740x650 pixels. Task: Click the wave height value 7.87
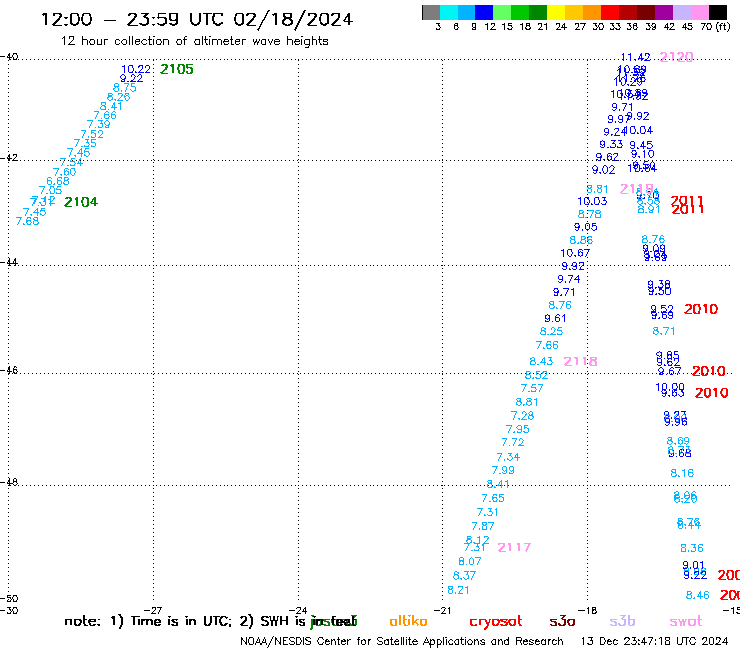point(483,526)
